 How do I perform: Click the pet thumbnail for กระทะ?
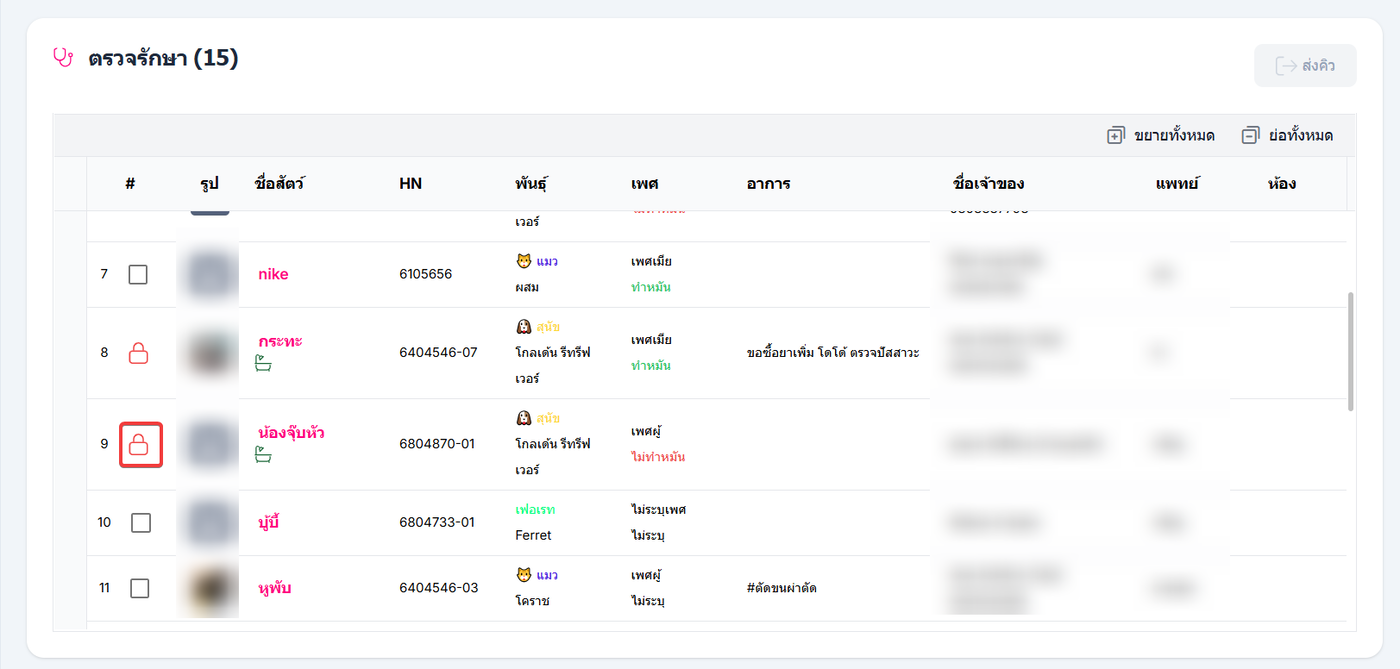[210, 352]
